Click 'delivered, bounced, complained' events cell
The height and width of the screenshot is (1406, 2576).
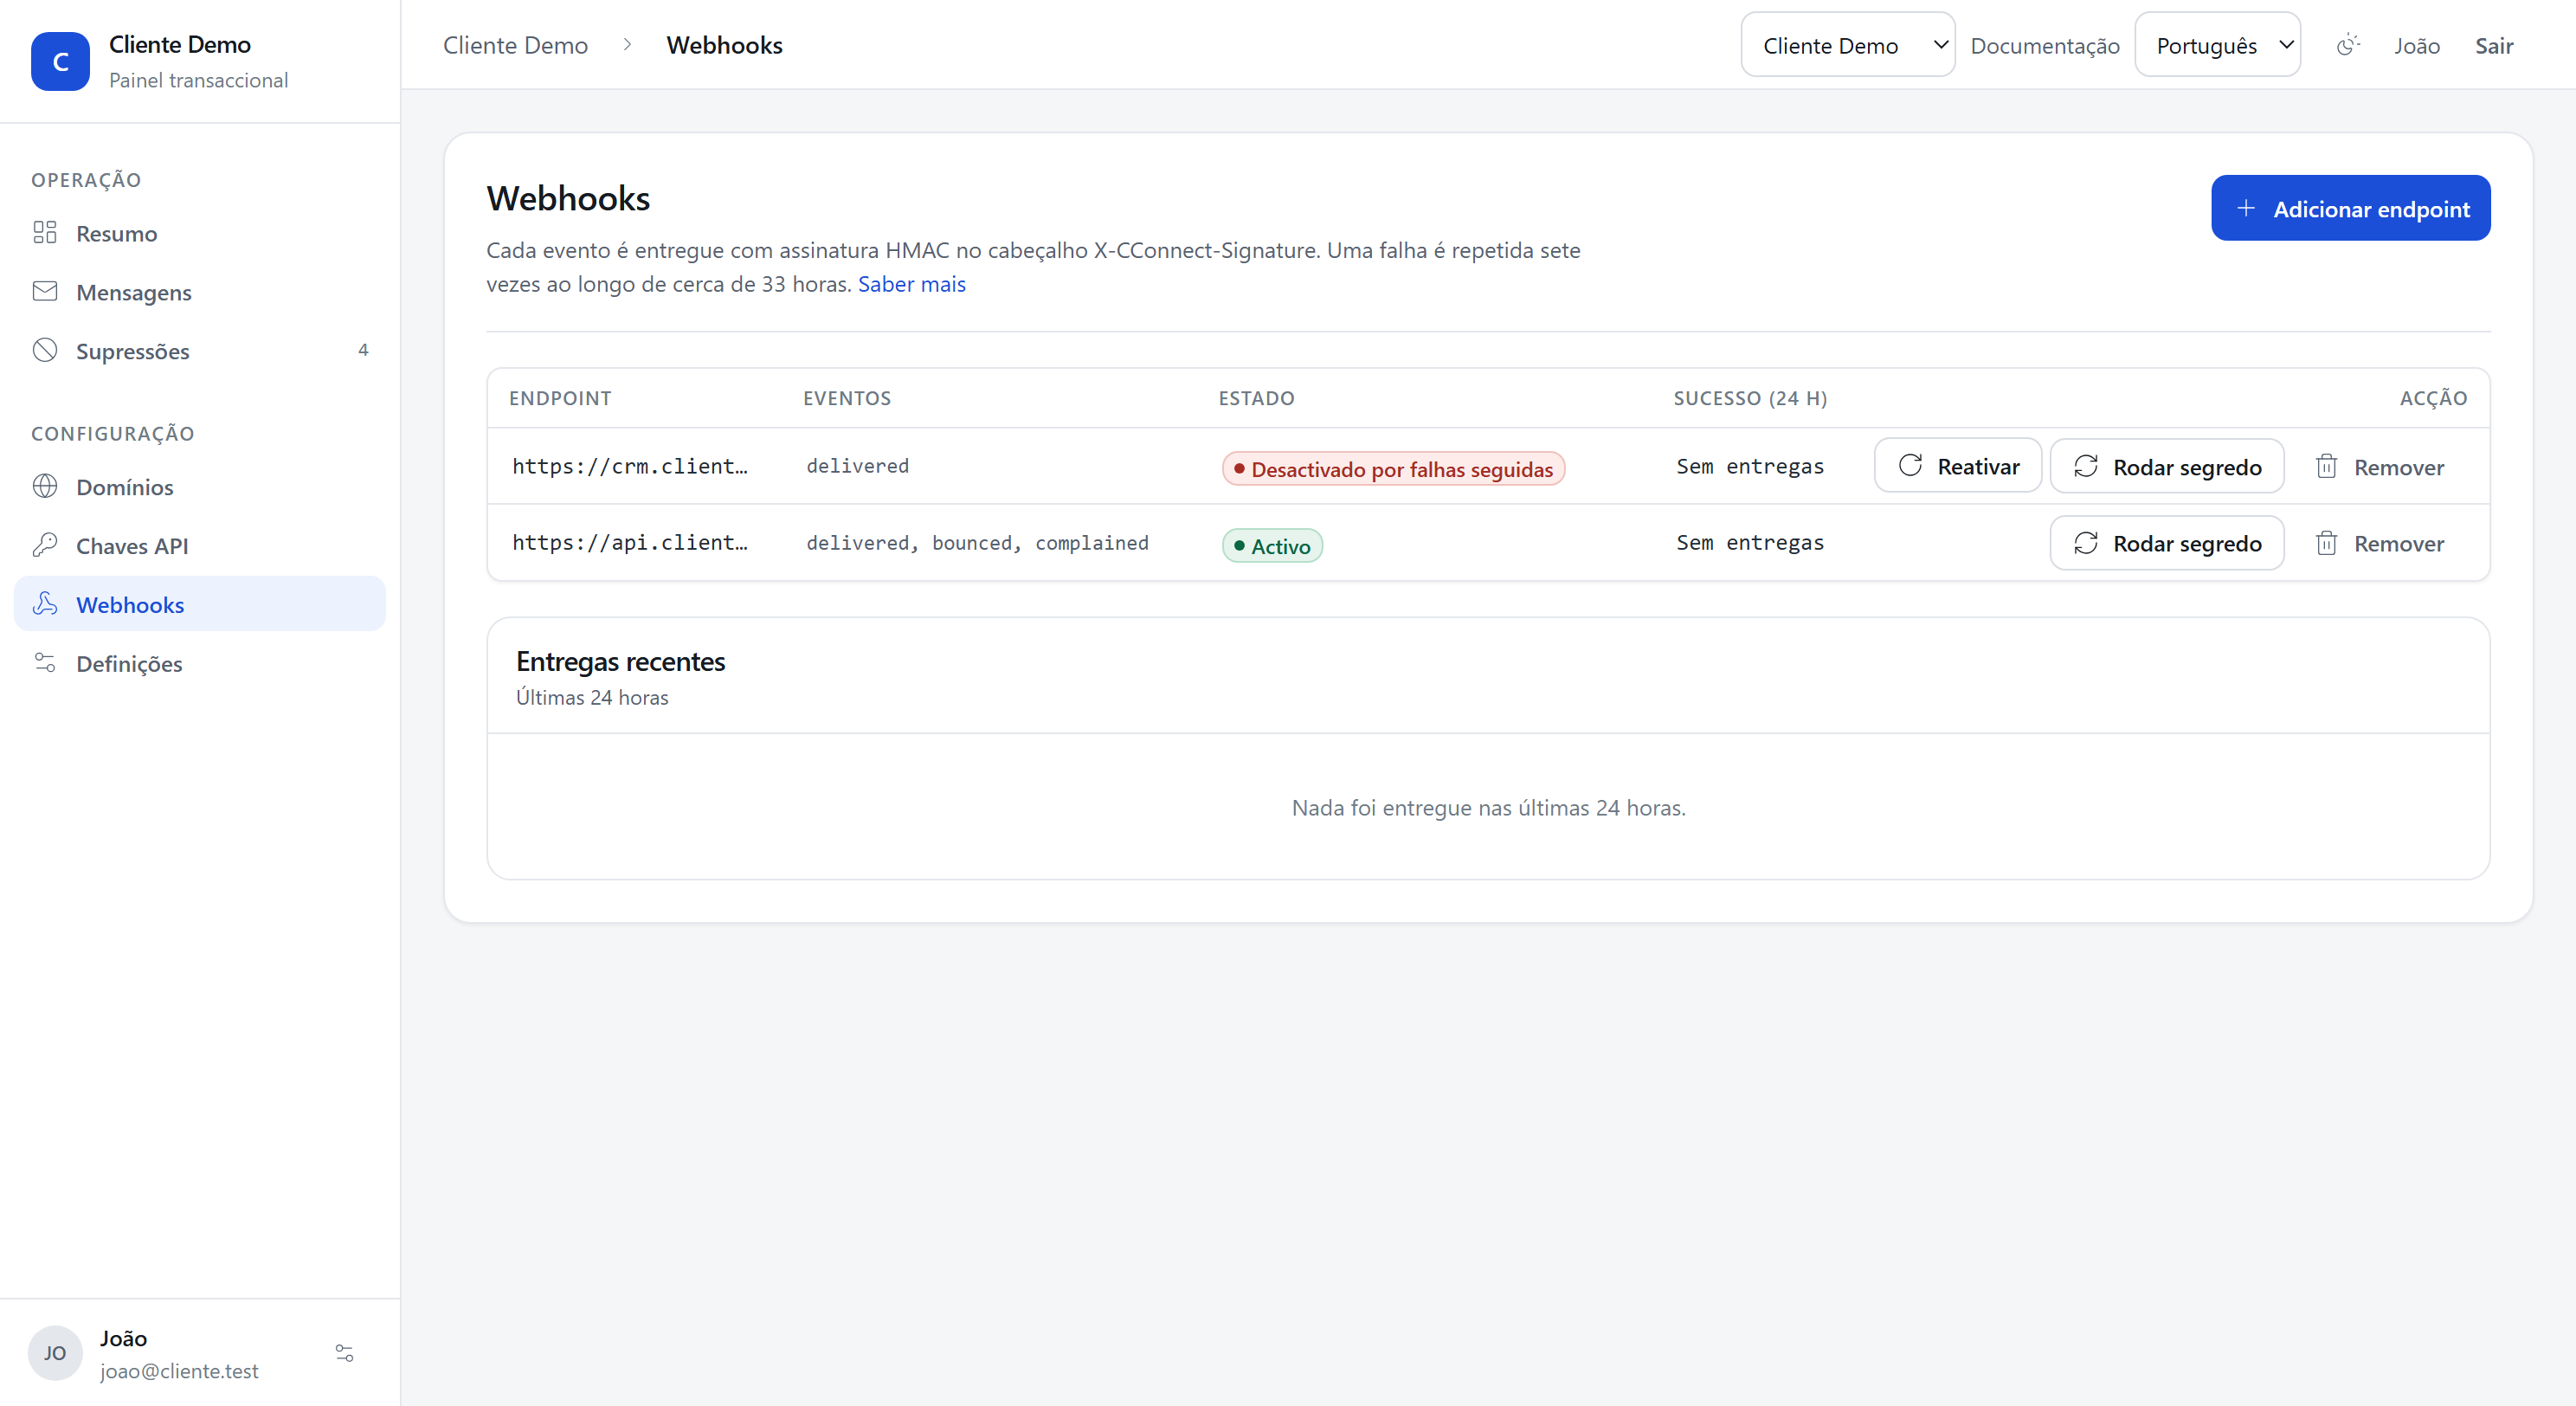pyautogui.click(x=977, y=542)
